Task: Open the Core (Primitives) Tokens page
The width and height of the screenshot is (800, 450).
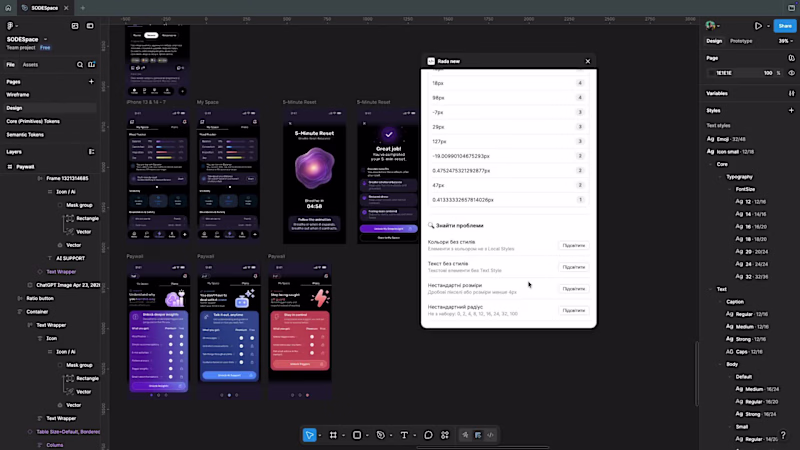Action: click(33, 121)
